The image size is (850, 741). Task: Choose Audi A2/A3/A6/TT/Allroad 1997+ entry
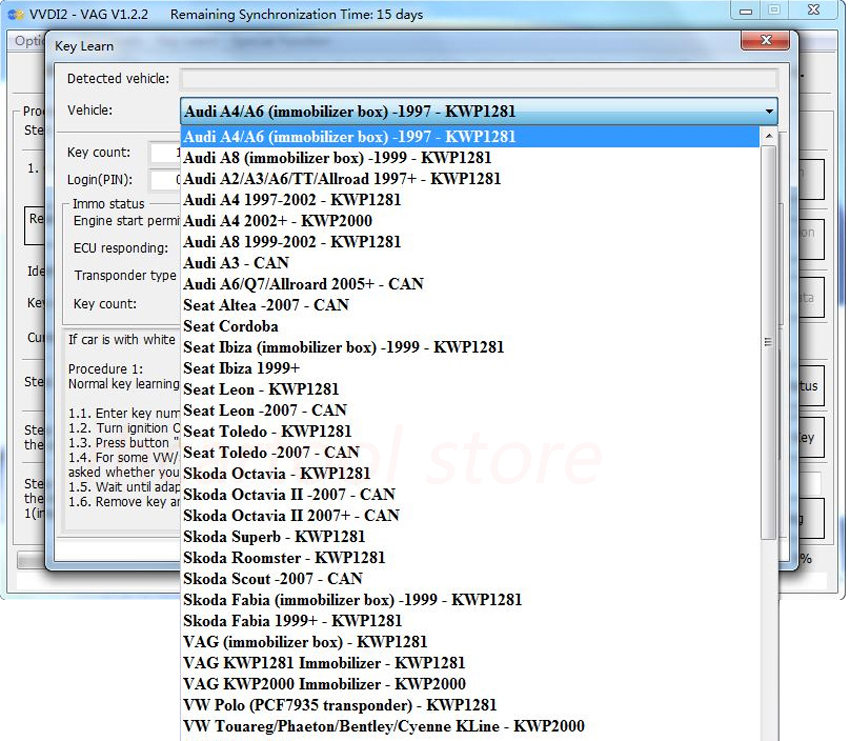[470, 179]
